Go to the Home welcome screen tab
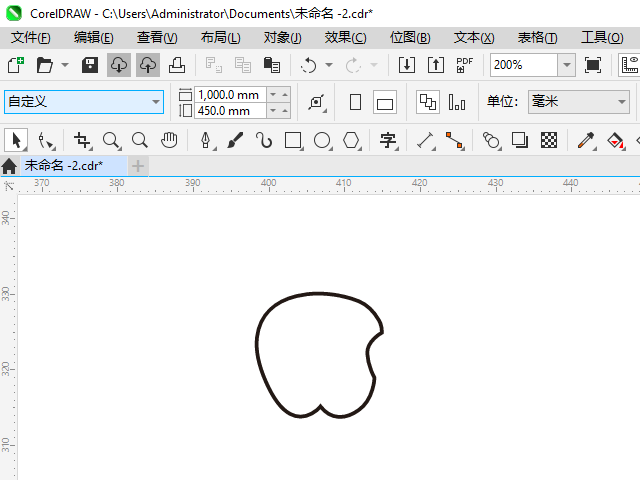 coord(10,165)
